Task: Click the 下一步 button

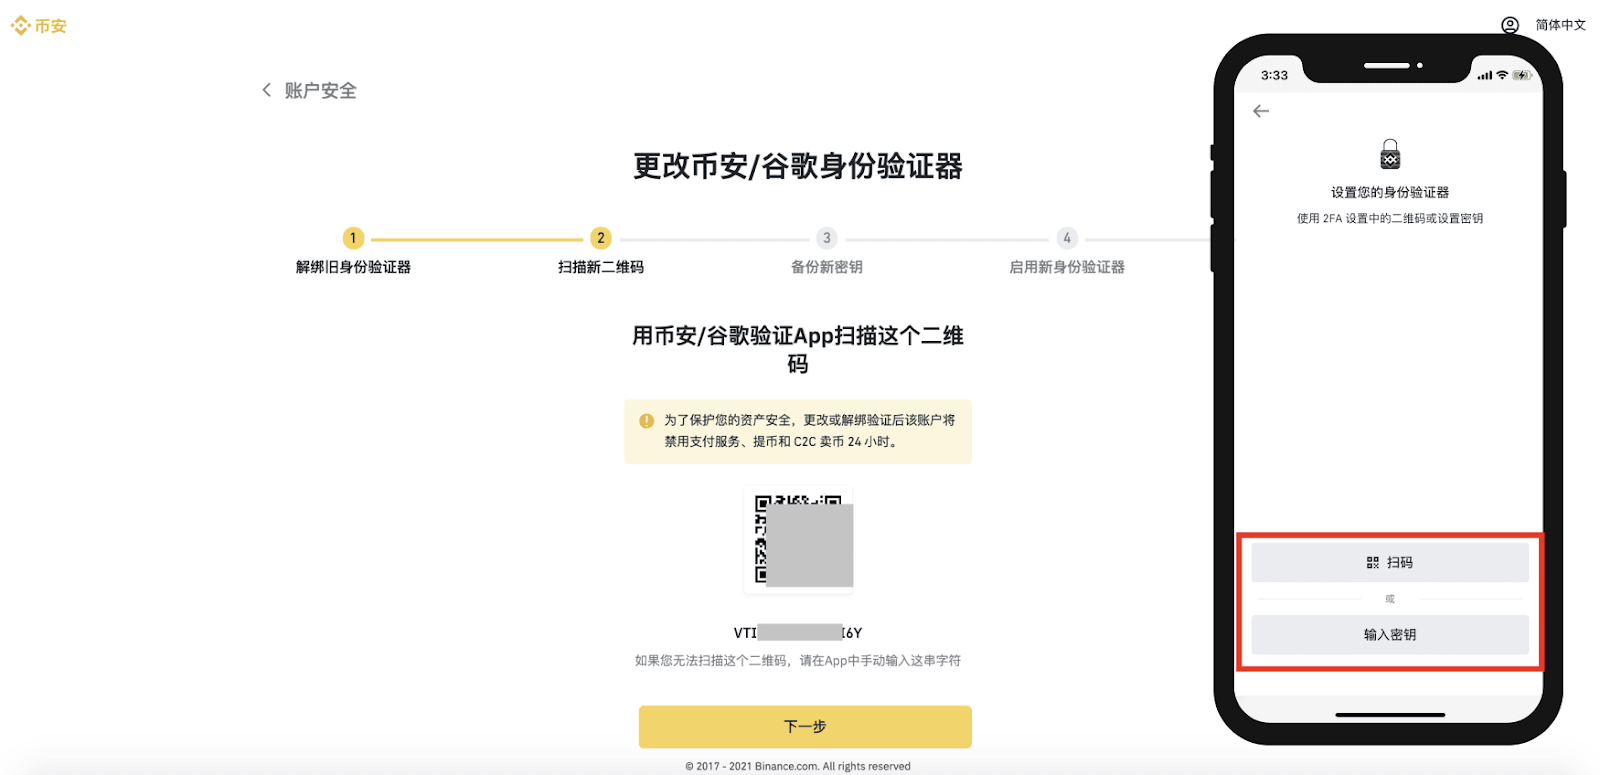Action: click(805, 727)
